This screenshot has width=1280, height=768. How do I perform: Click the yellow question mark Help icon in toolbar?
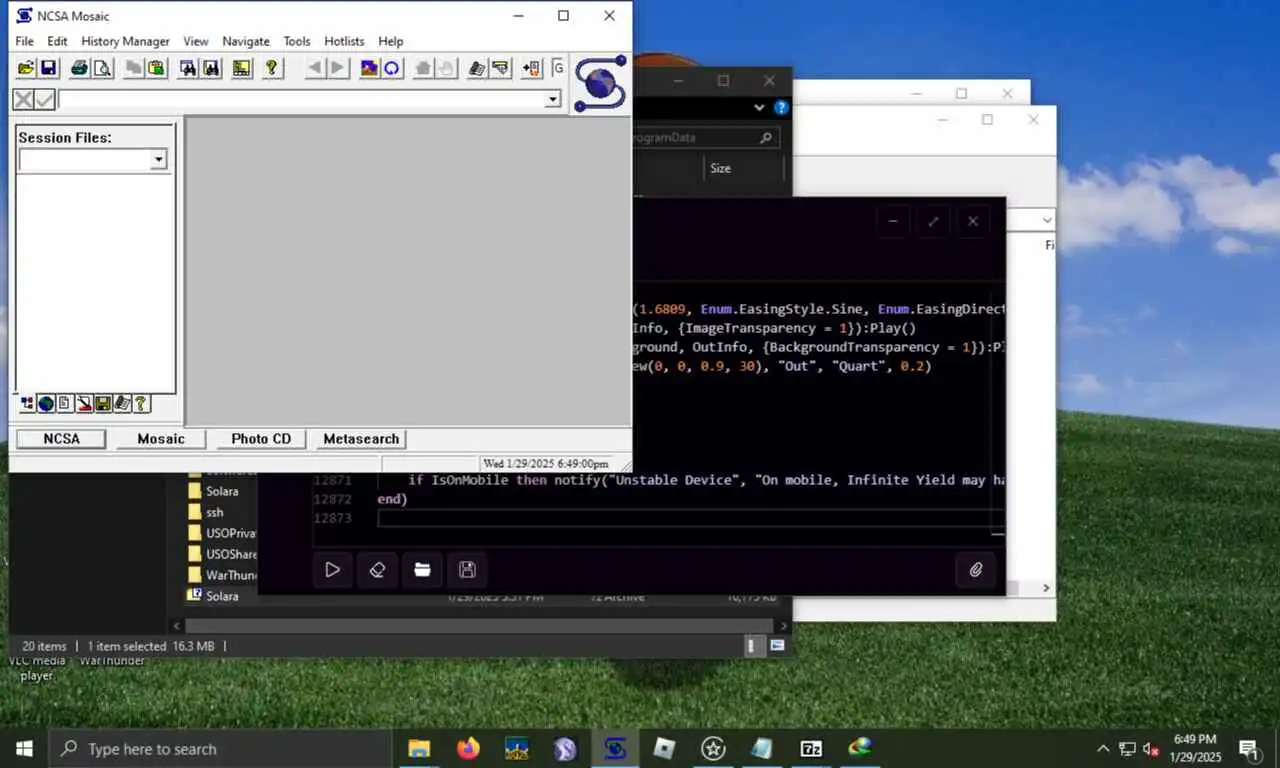coord(271,68)
